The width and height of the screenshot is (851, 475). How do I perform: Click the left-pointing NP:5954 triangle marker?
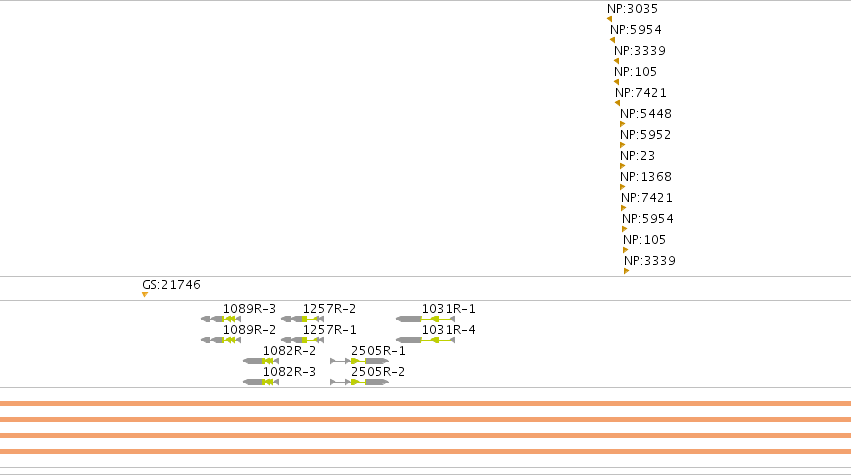click(612, 40)
